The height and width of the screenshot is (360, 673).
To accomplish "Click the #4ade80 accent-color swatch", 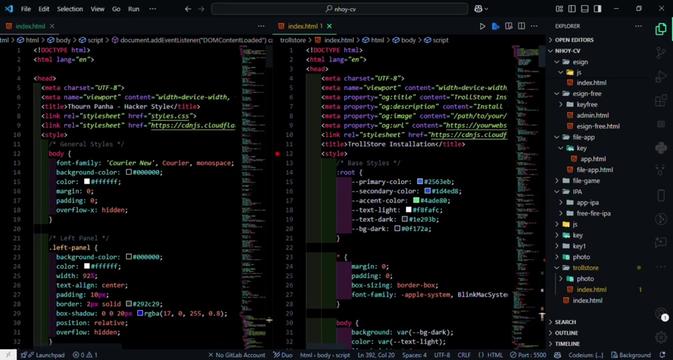I will [416, 200].
